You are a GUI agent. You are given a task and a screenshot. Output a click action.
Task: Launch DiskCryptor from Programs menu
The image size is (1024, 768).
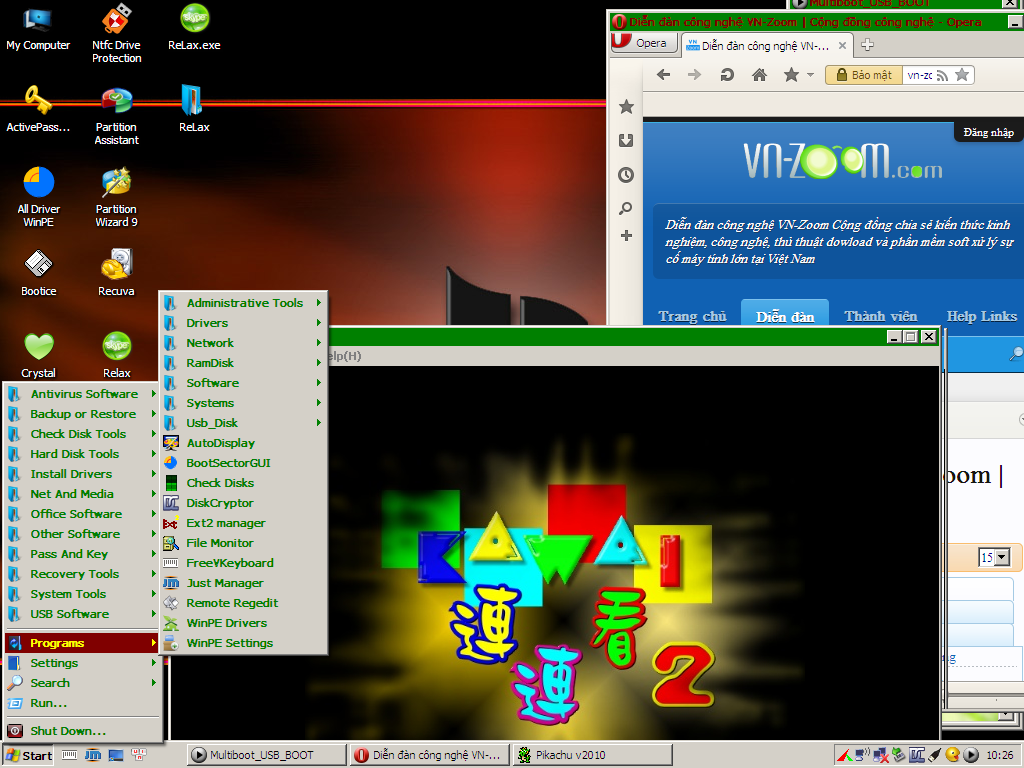pos(244,503)
